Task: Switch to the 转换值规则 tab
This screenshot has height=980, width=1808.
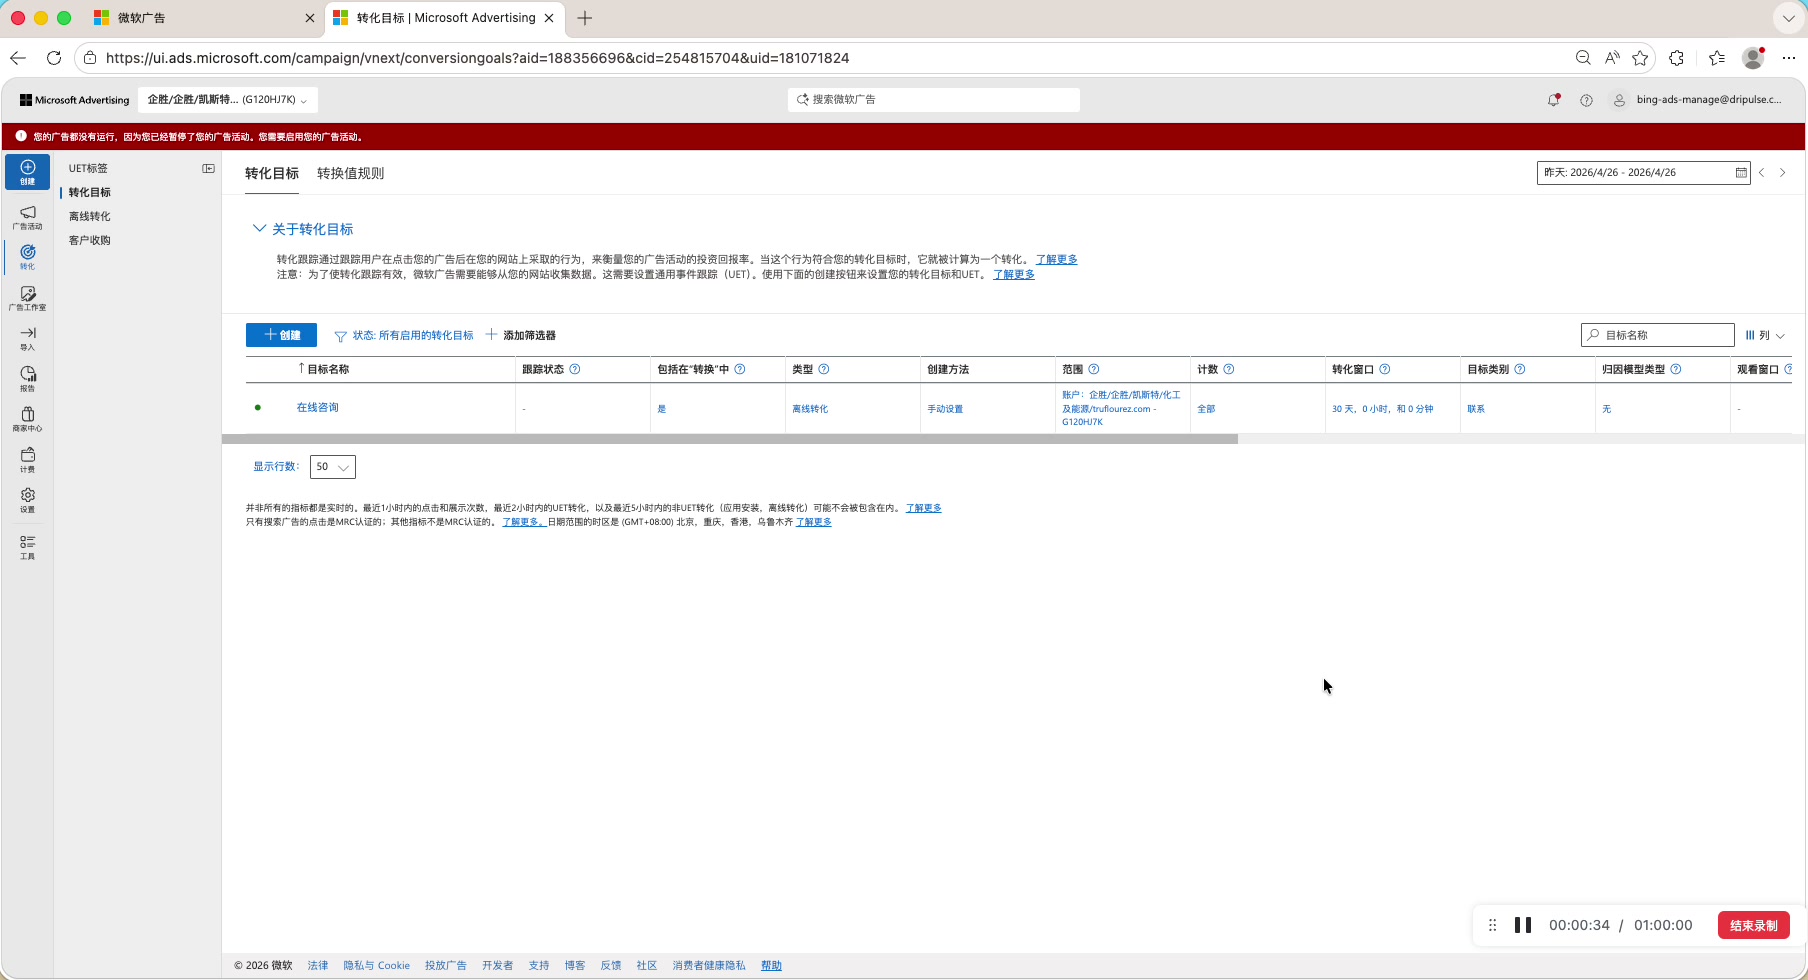Action: 350,173
